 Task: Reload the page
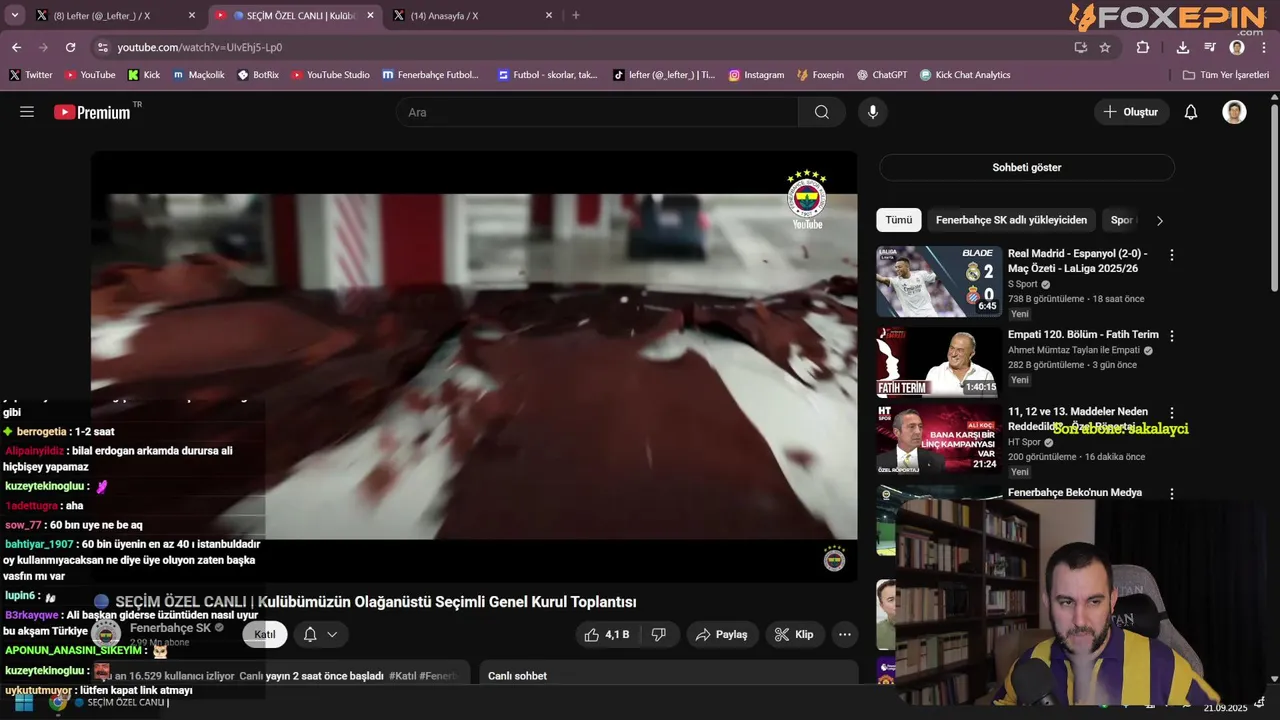(70, 47)
